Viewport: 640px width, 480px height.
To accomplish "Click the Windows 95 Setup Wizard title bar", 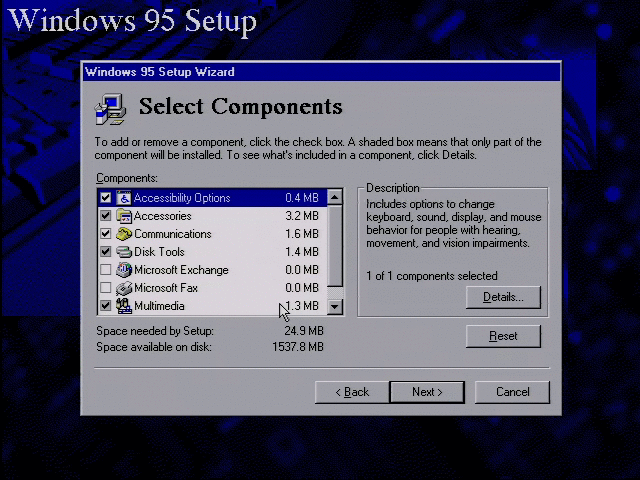I will tap(321, 72).
